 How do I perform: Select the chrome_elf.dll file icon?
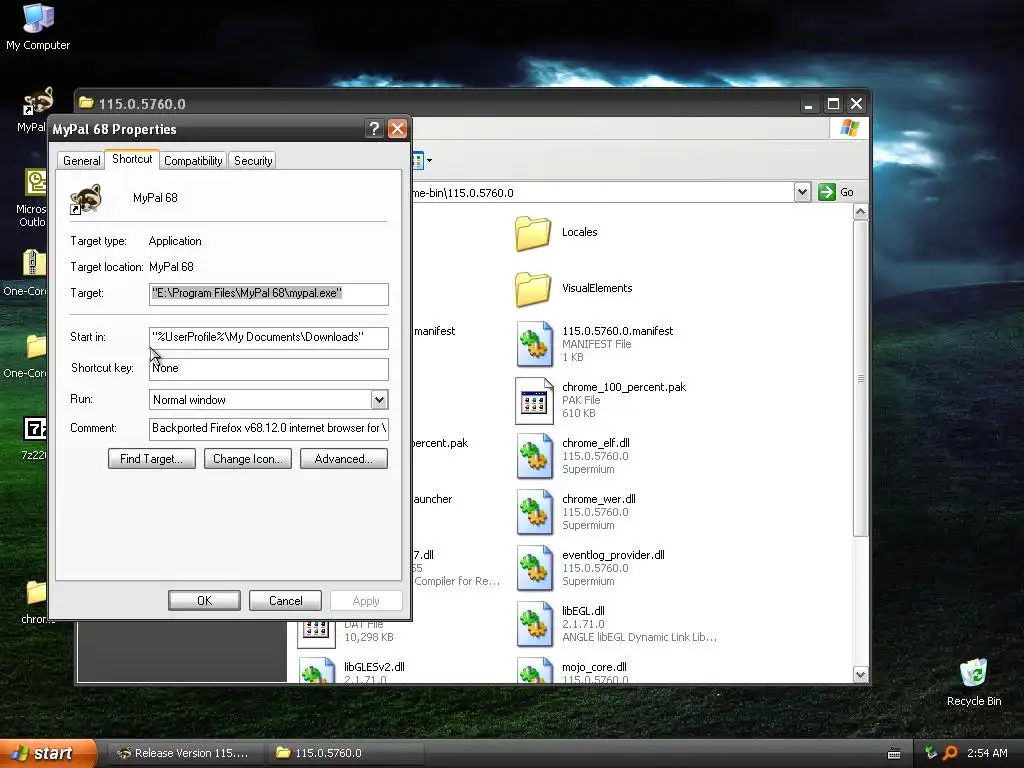click(x=534, y=456)
